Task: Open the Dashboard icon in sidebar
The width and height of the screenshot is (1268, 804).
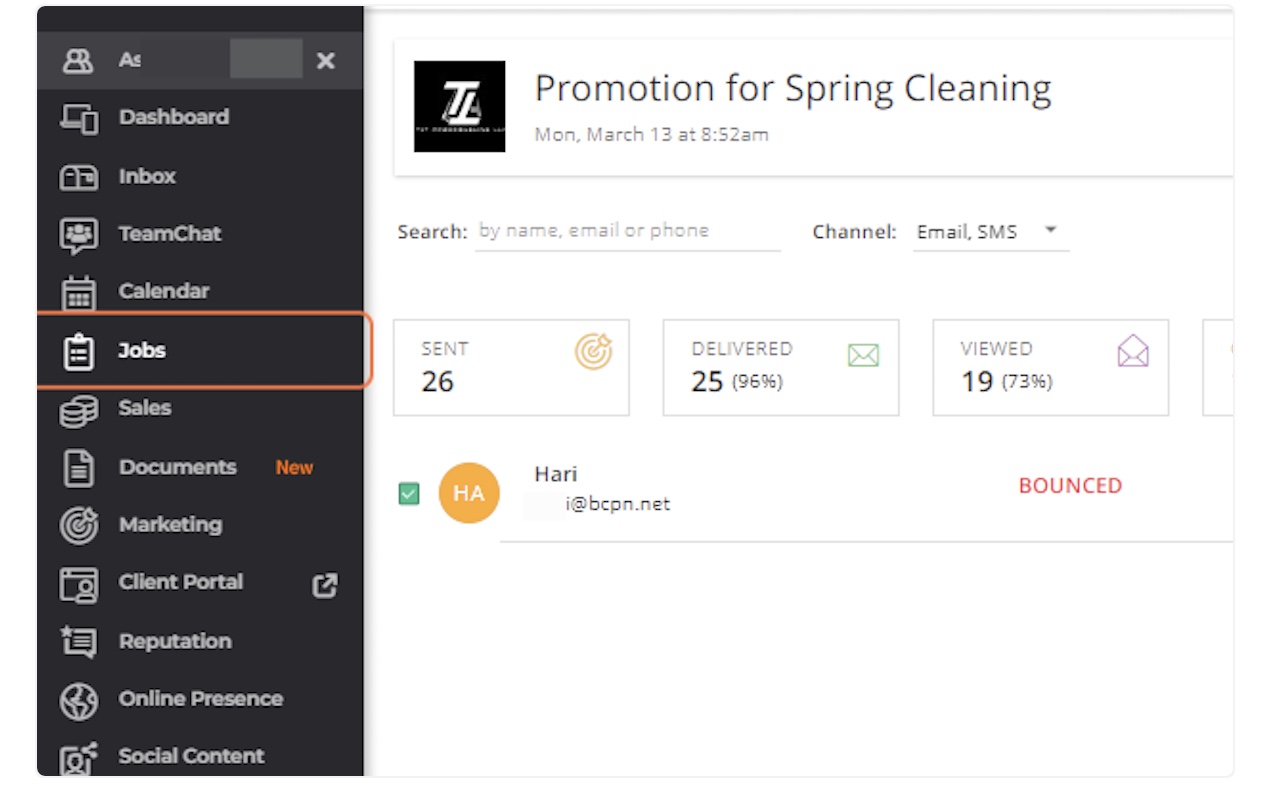Action: coord(79,118)
